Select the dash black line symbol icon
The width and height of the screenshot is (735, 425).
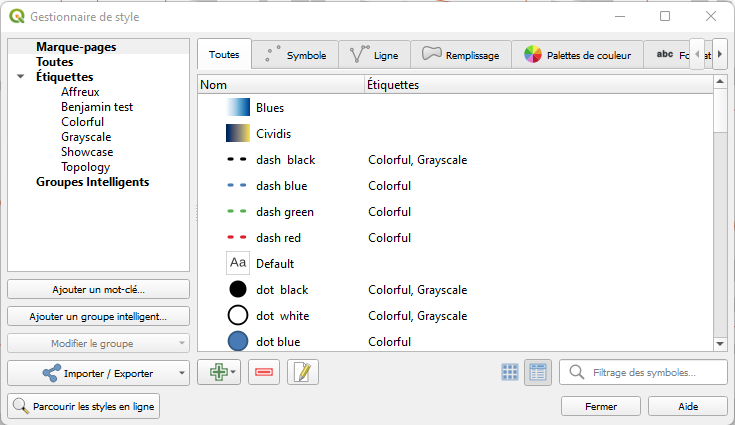(237, 160)
